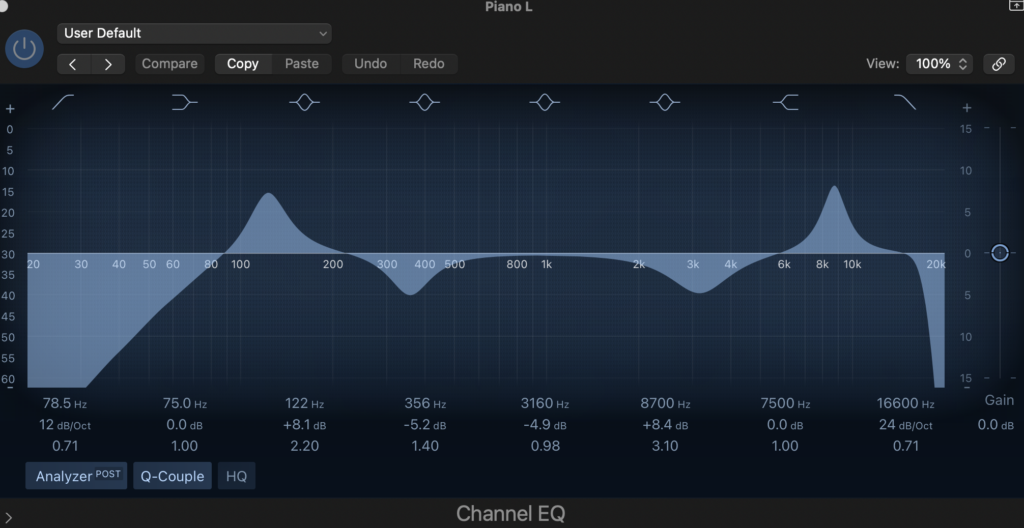Disable the Q-Couple option
The width and height of the screenshot is (1024, 528).
(172, 476)
